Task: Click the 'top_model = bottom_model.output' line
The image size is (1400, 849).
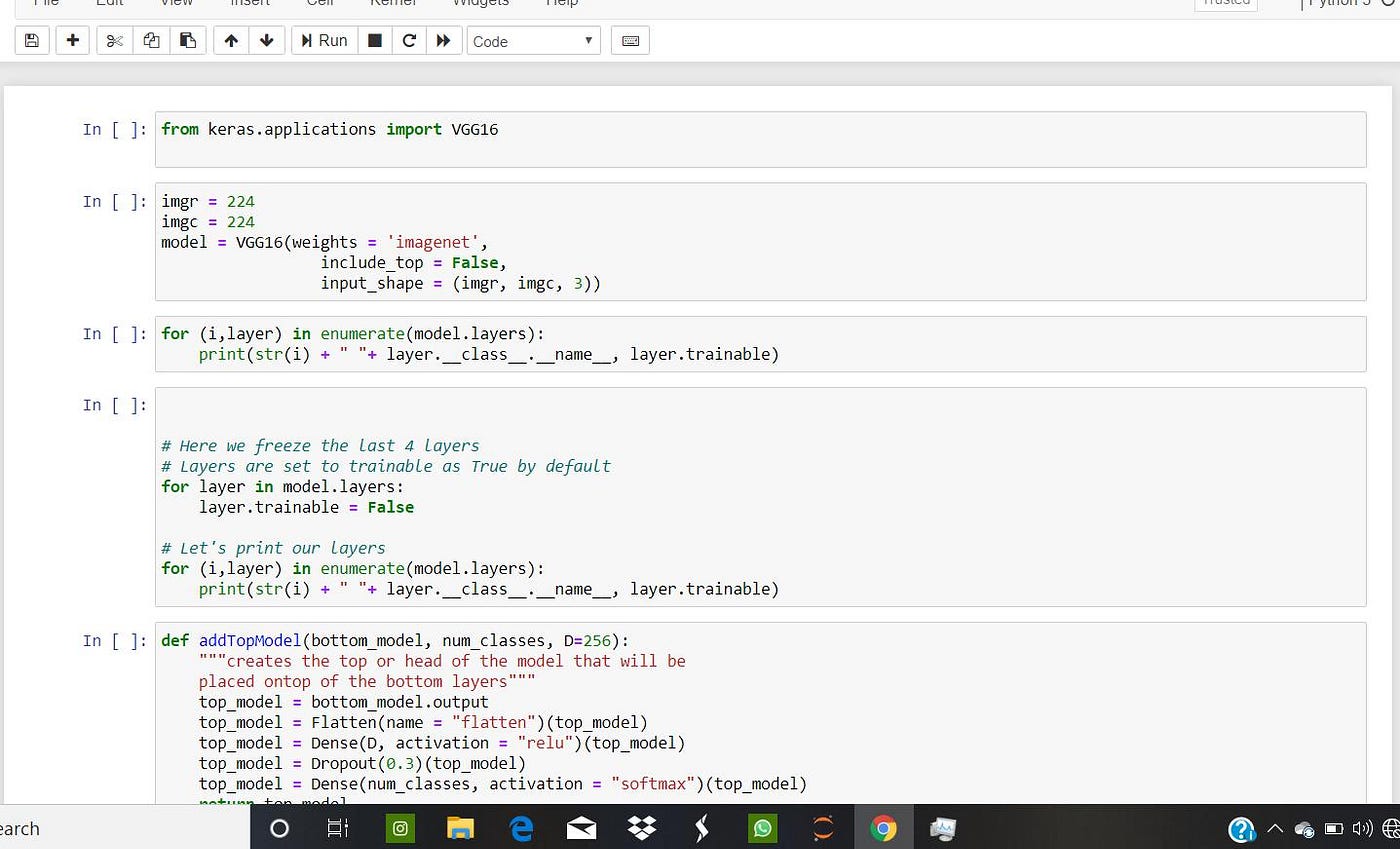Action: [x=343, y=702]
